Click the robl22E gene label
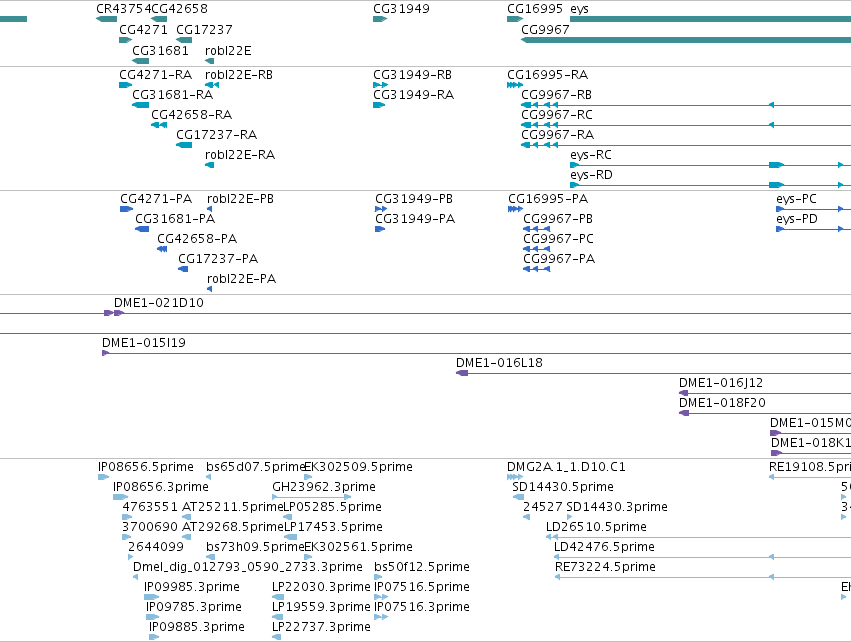 [228, 51]
